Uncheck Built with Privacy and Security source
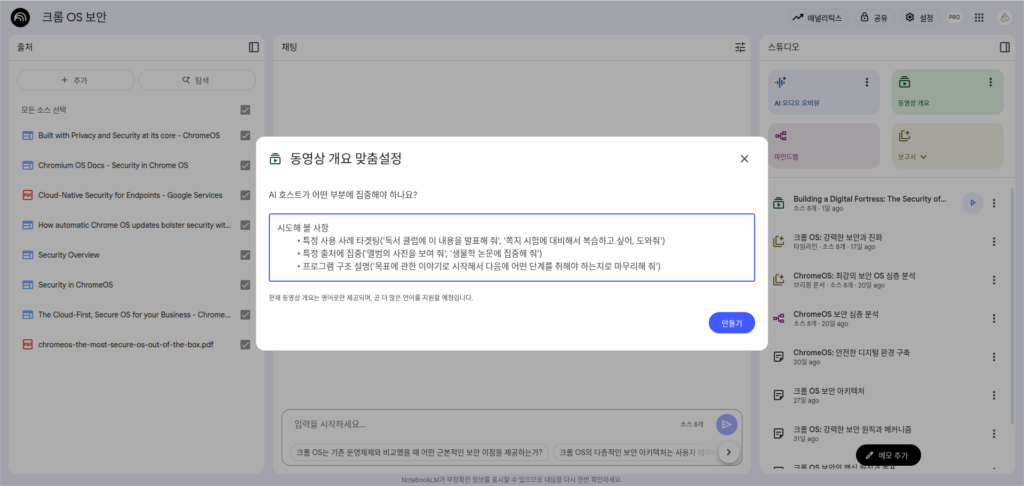This screenshot has height=486, width=1024. coord(245,135)
